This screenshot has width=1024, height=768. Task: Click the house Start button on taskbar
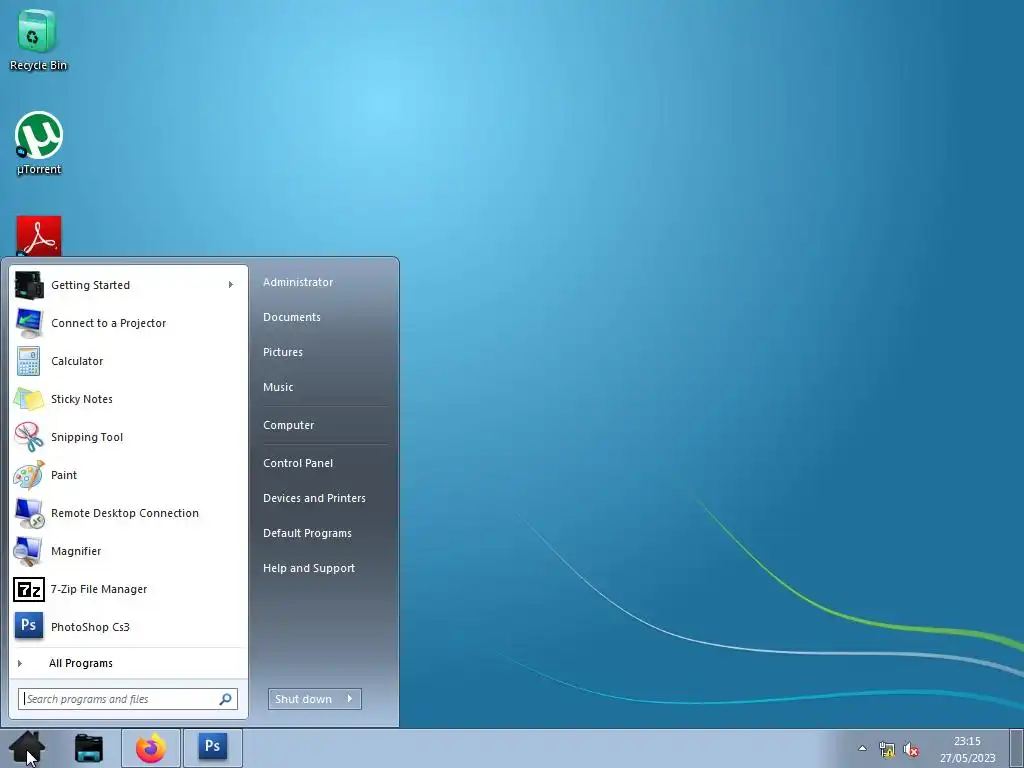click(x=27, y=748)
